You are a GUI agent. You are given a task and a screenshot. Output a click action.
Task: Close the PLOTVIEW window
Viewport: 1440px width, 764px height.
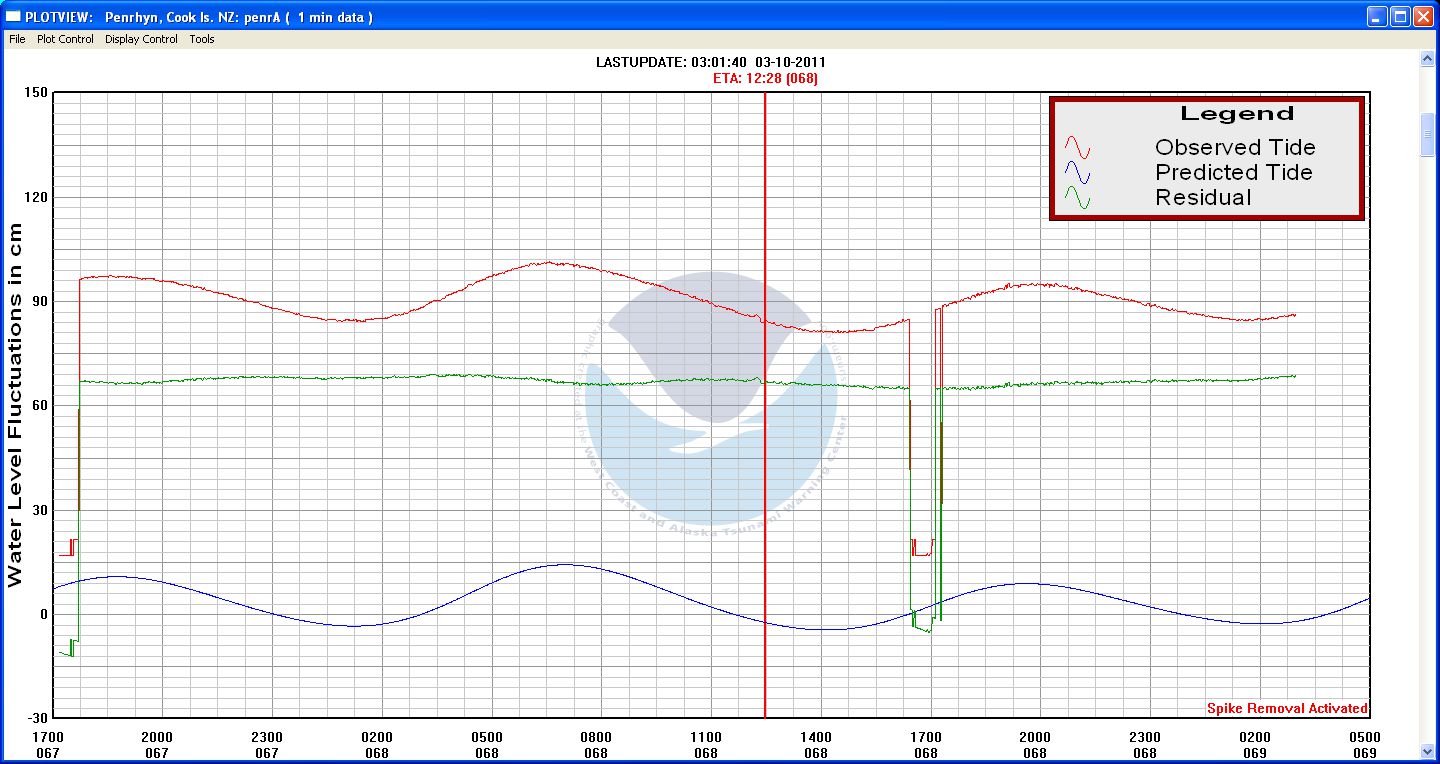tap(1424, 16)
